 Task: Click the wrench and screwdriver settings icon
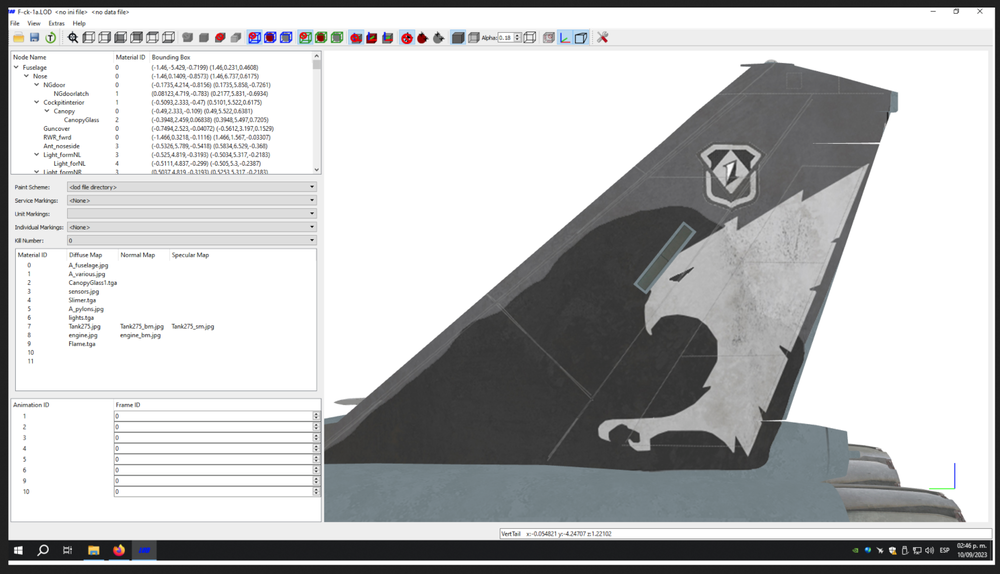click(602, 38)
